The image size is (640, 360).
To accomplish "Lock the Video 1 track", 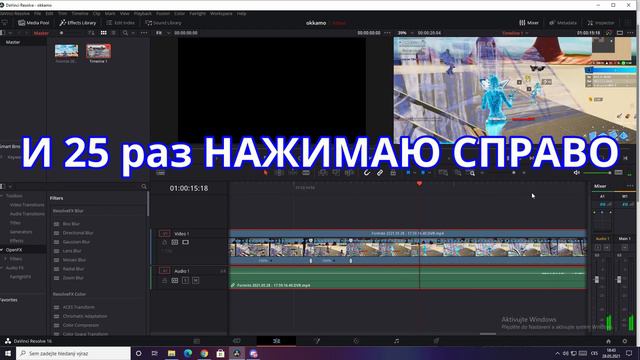I will [x=164, y=242].
